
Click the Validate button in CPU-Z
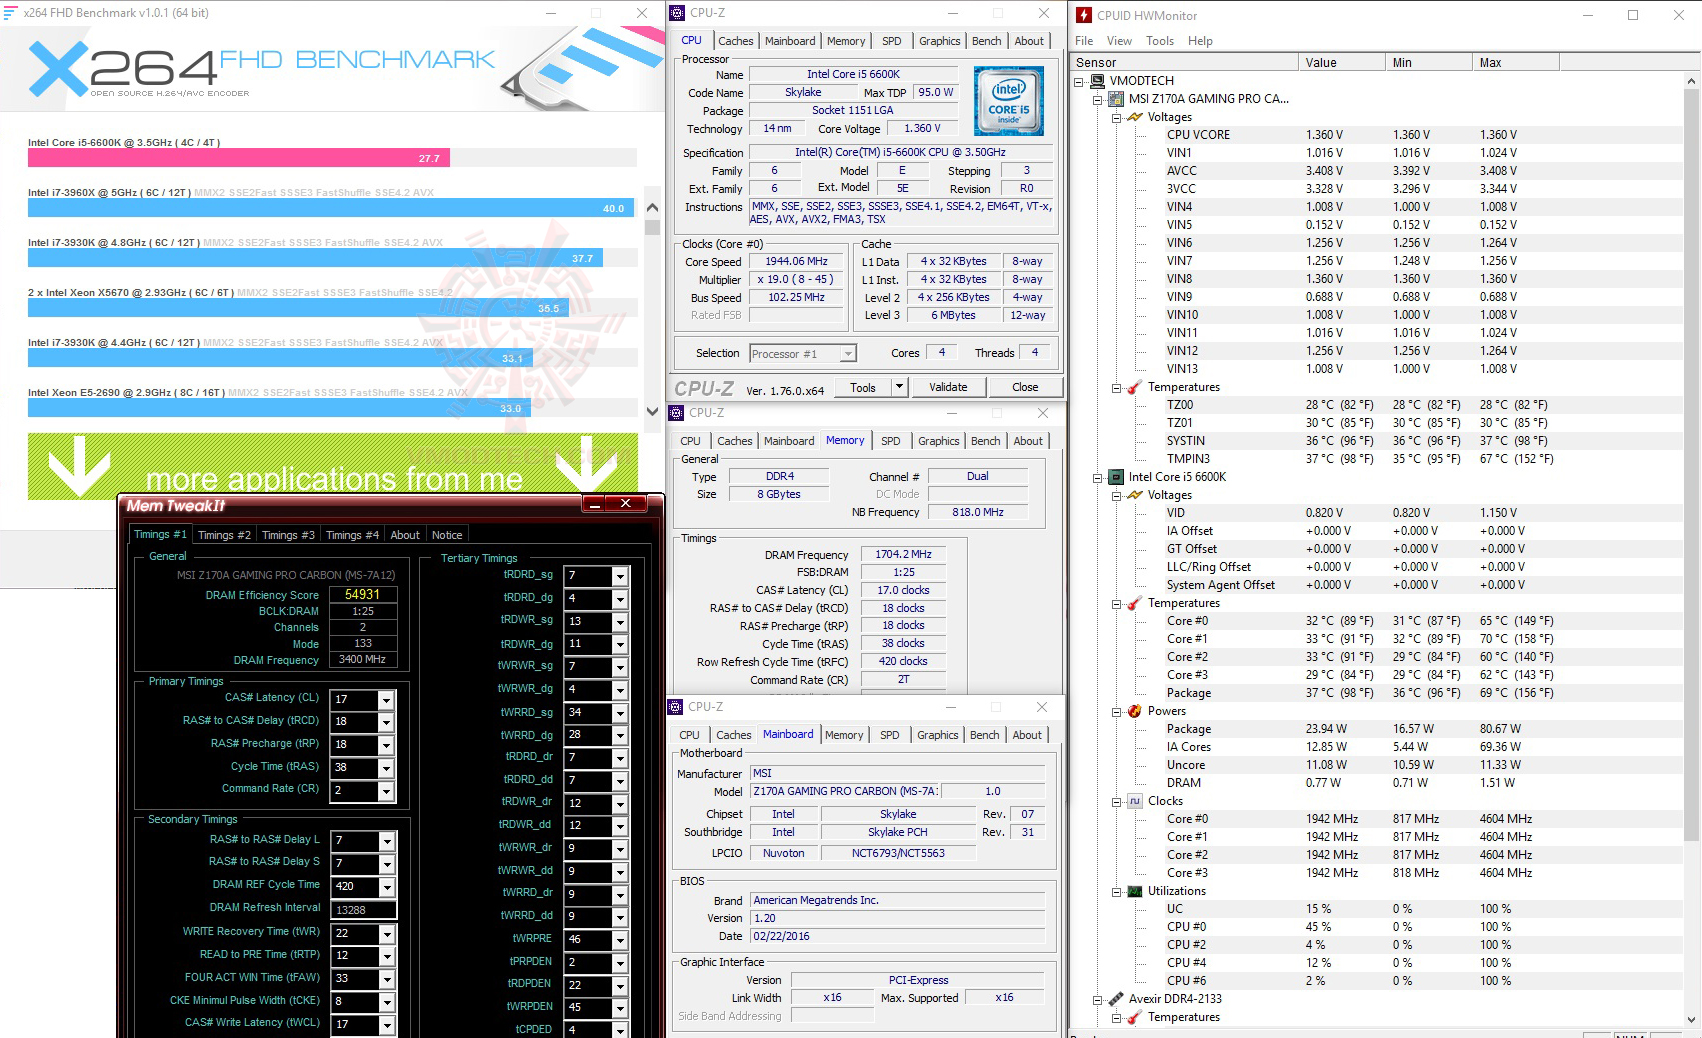(x=948, y=387)
